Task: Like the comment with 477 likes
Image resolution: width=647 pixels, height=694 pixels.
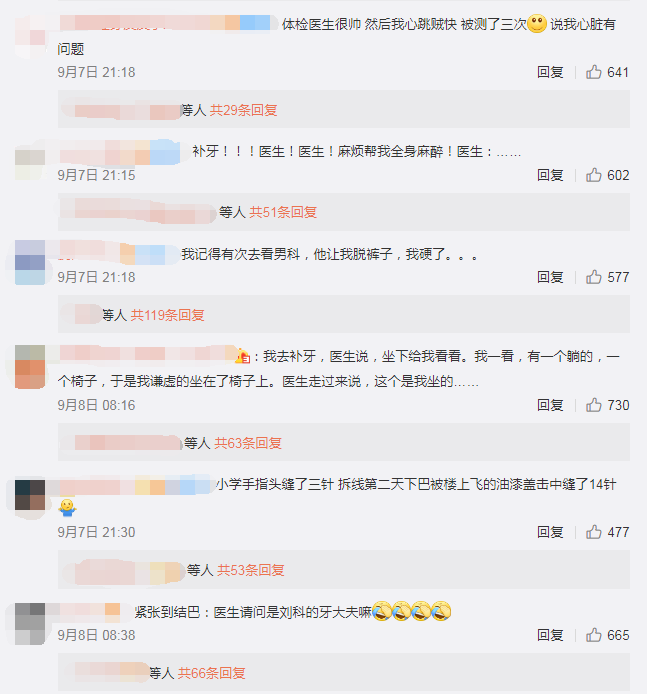Action: click(593, 532)
